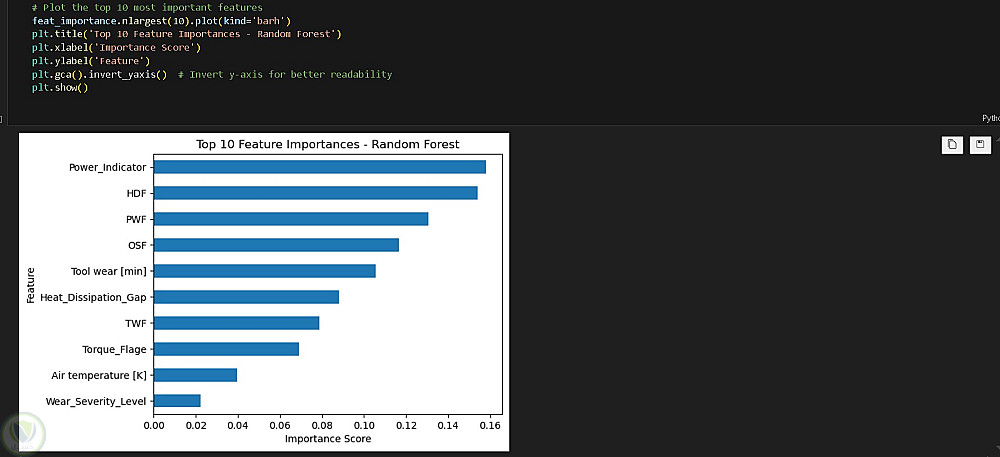Place cursor on the plt.show() line
The height and width of the screenshot is (457, 1000).
point(60,88)
